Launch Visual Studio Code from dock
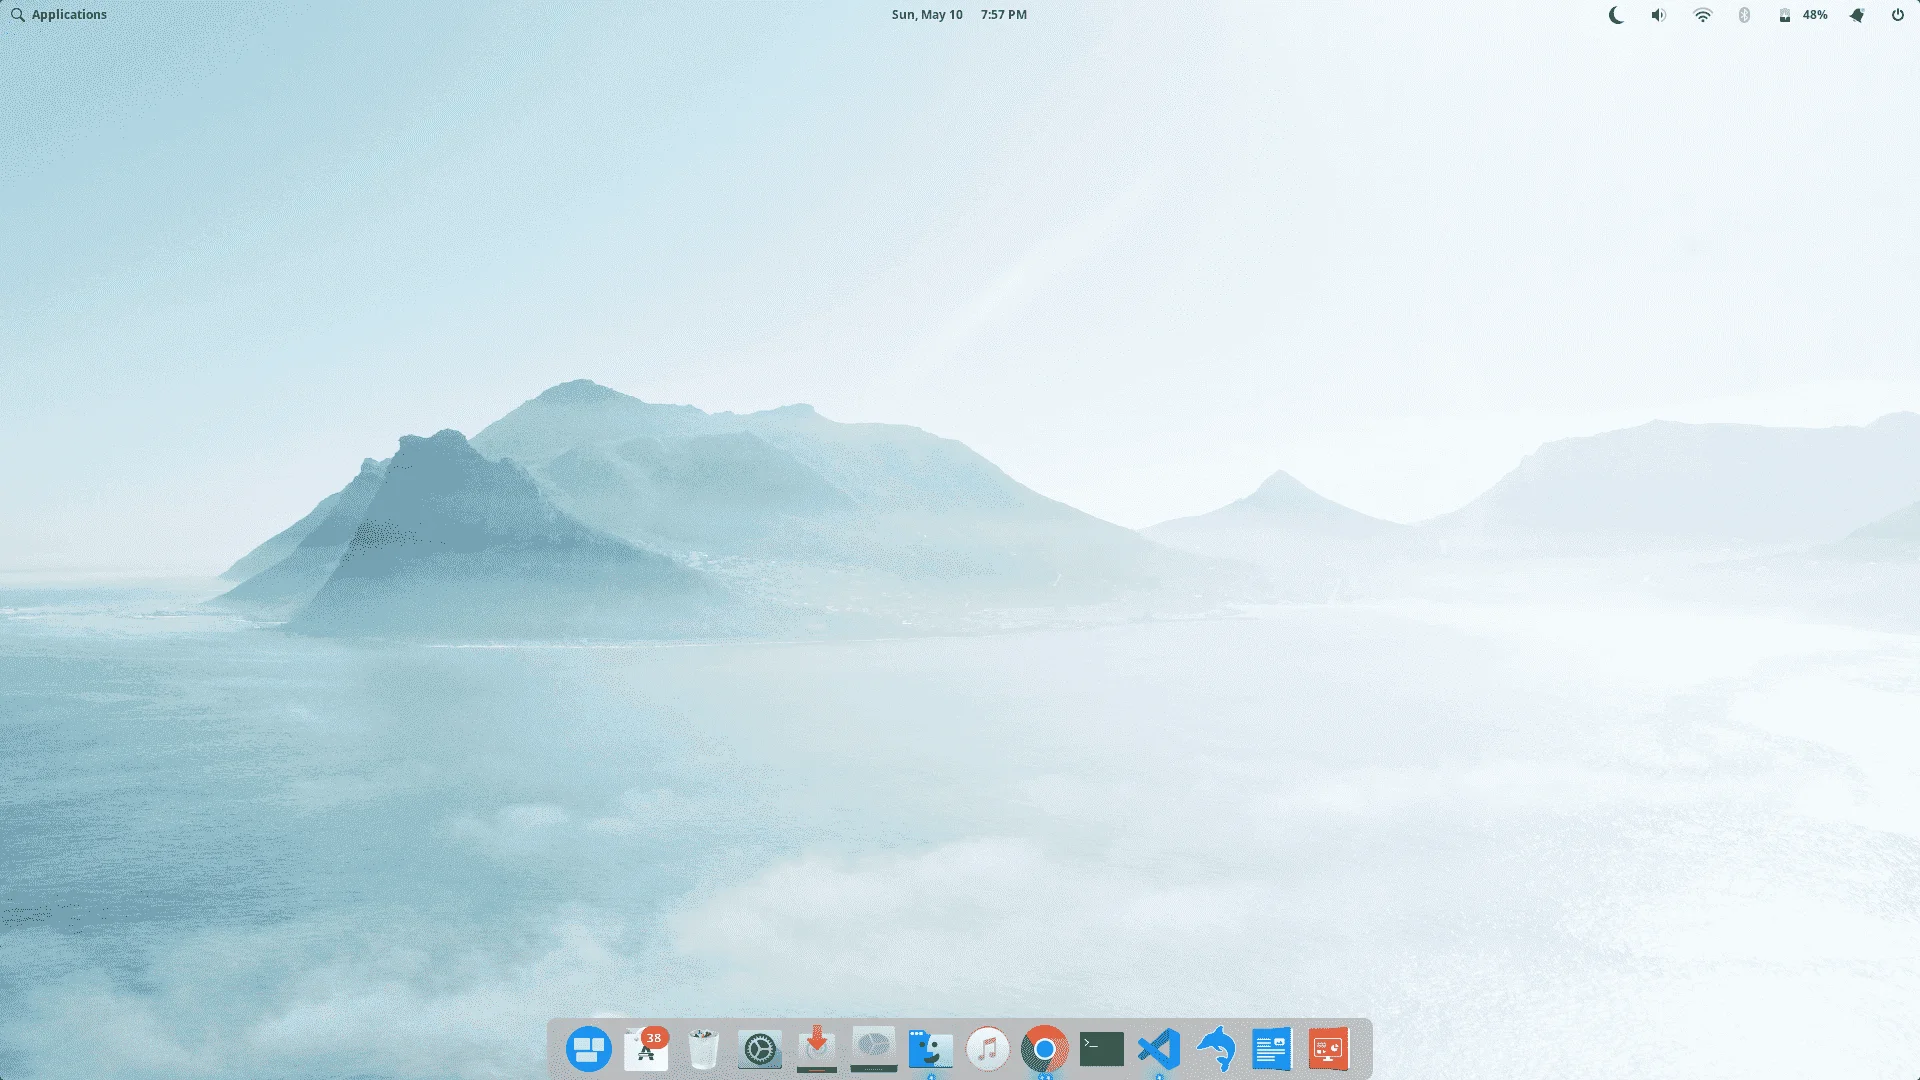 coord(1159,1049)
